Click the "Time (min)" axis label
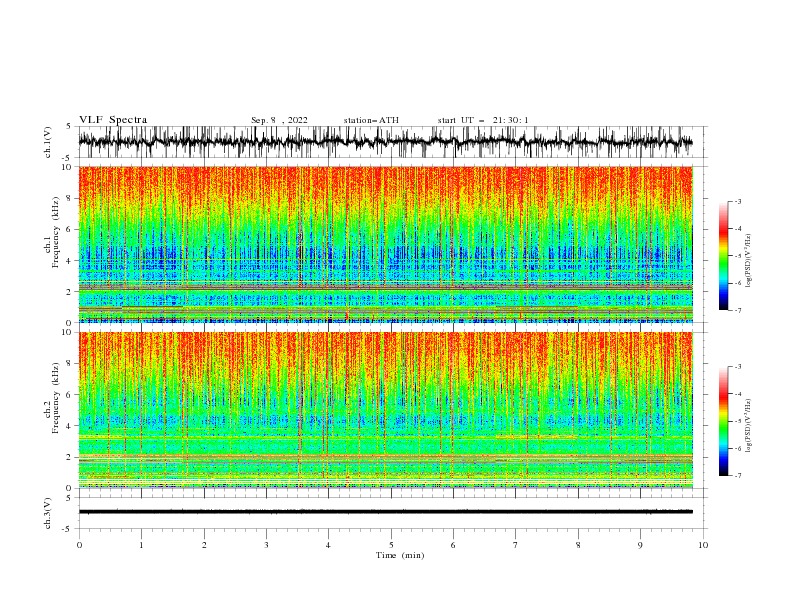 click(400, 555)
